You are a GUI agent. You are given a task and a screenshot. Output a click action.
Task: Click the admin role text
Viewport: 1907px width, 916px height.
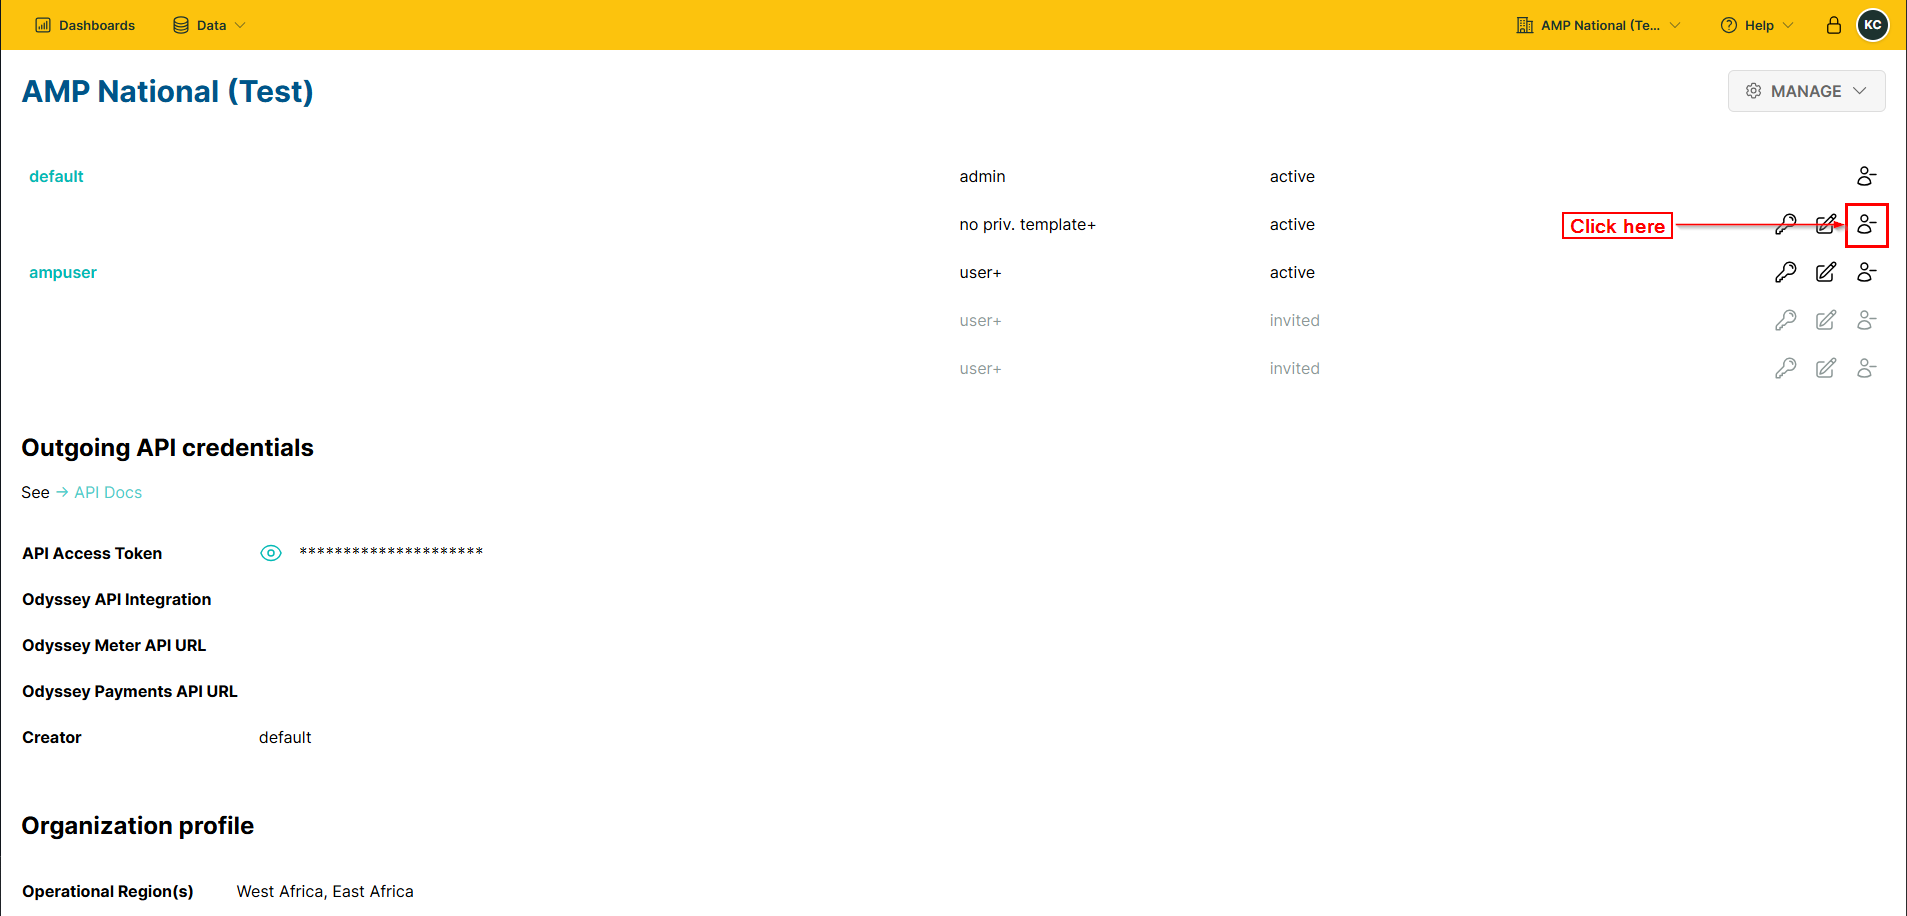point(982,176)
